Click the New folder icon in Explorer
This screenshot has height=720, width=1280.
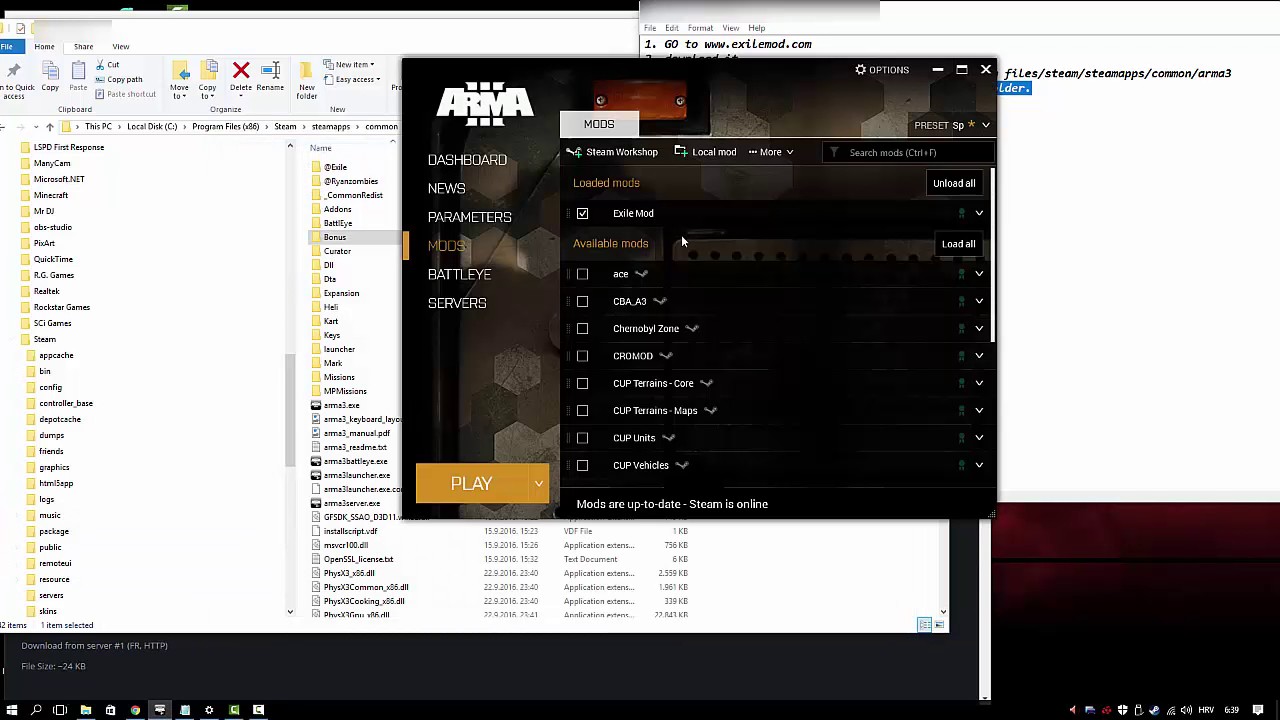click(307, 71)
